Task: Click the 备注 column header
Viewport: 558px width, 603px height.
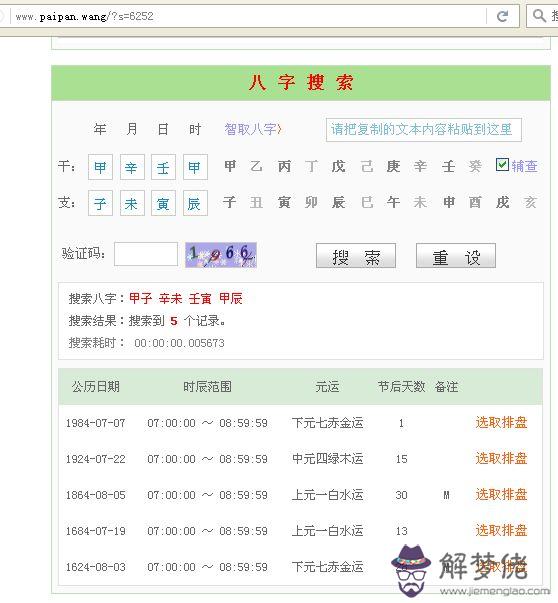Action: pyautogui.click(x=446, y=386)
